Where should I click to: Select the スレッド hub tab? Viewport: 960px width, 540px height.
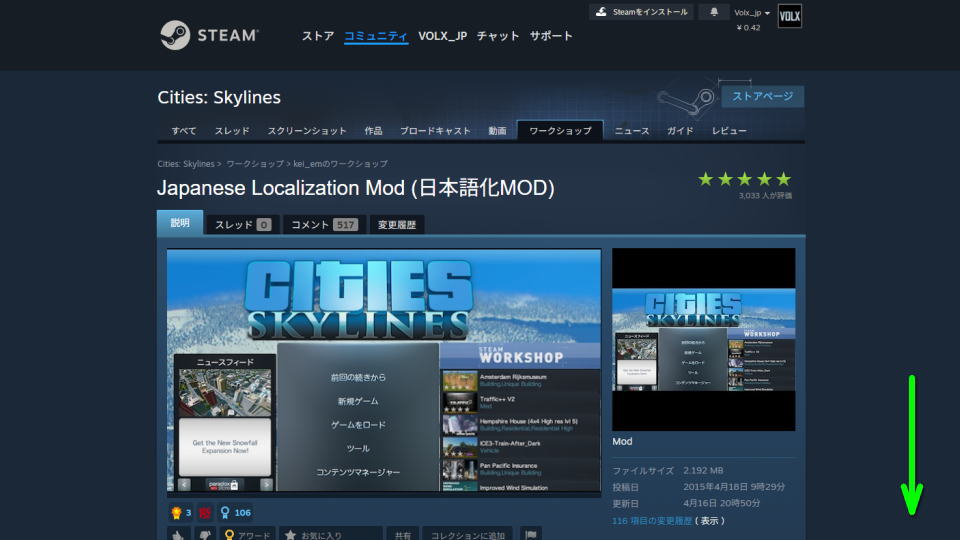[x=232, y=131]
